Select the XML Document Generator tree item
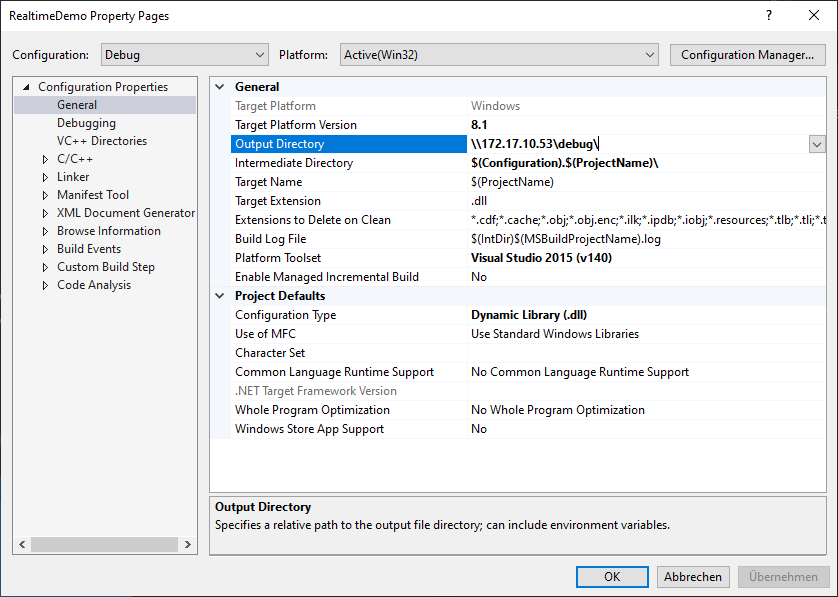Screen dimensions: 838x597 click(126, 212)
